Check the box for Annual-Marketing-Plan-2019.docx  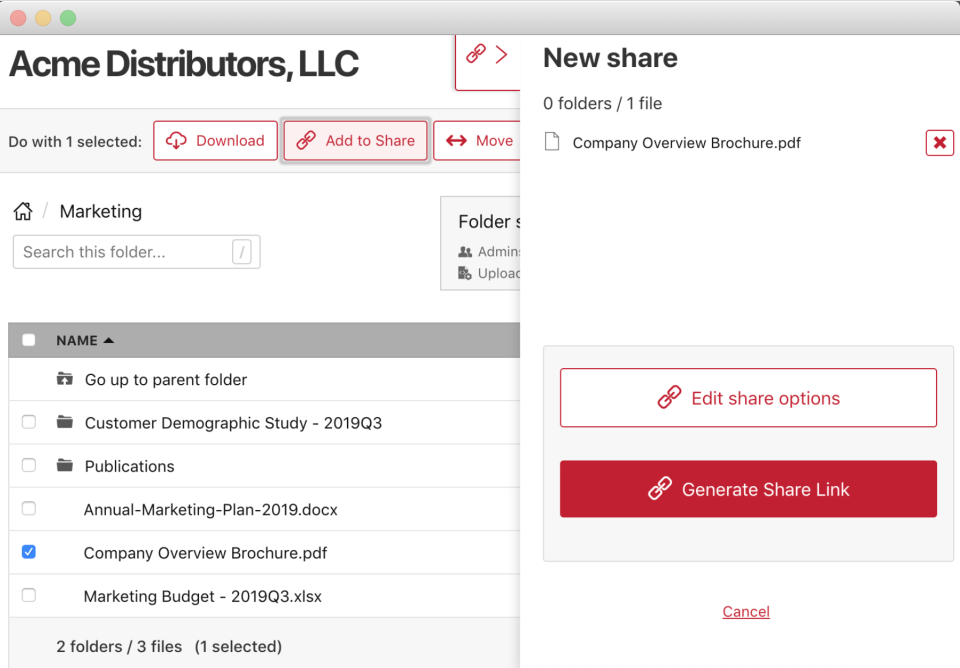point(28,509)
